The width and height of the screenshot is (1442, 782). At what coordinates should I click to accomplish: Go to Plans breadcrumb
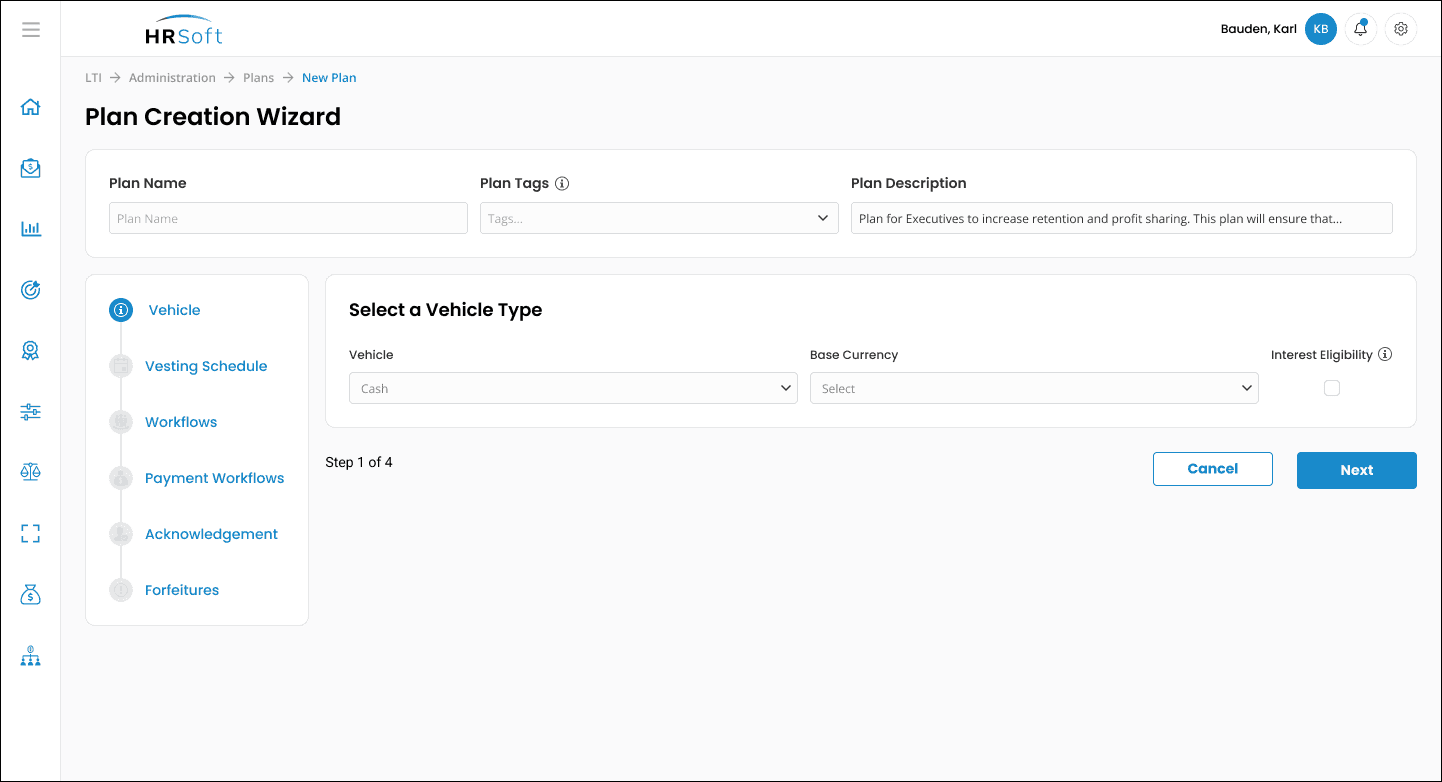[258, 77]
